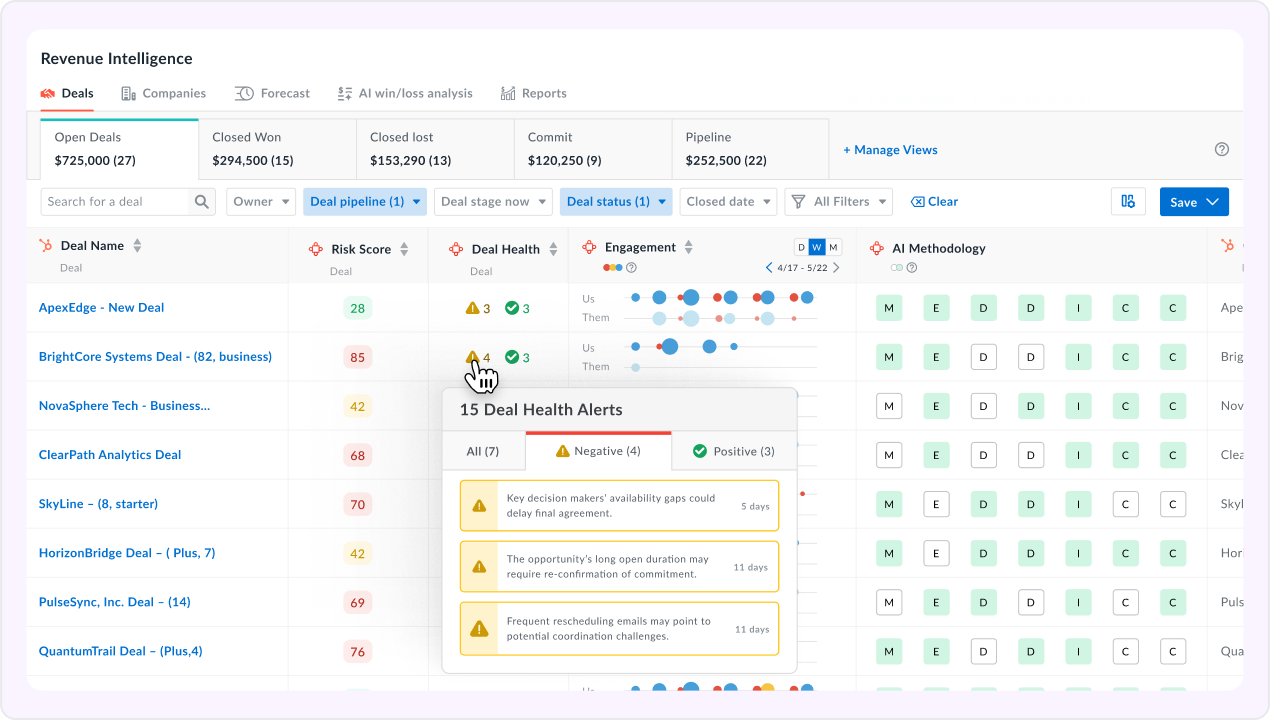The height and width of the screenshot is (720, 1270).
Task: Open the Owner dropdown
Action: click(x=261, y=201)
